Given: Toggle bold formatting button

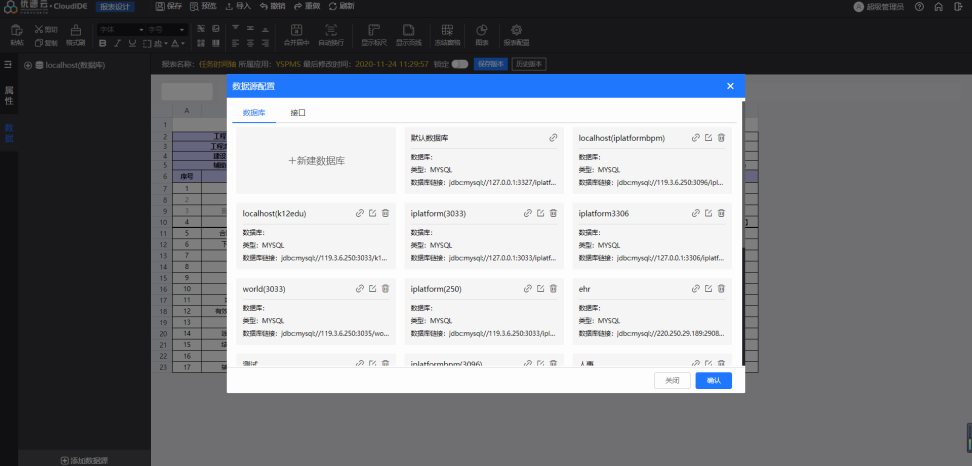Looking at the screenshot, I should coord(102,43).
